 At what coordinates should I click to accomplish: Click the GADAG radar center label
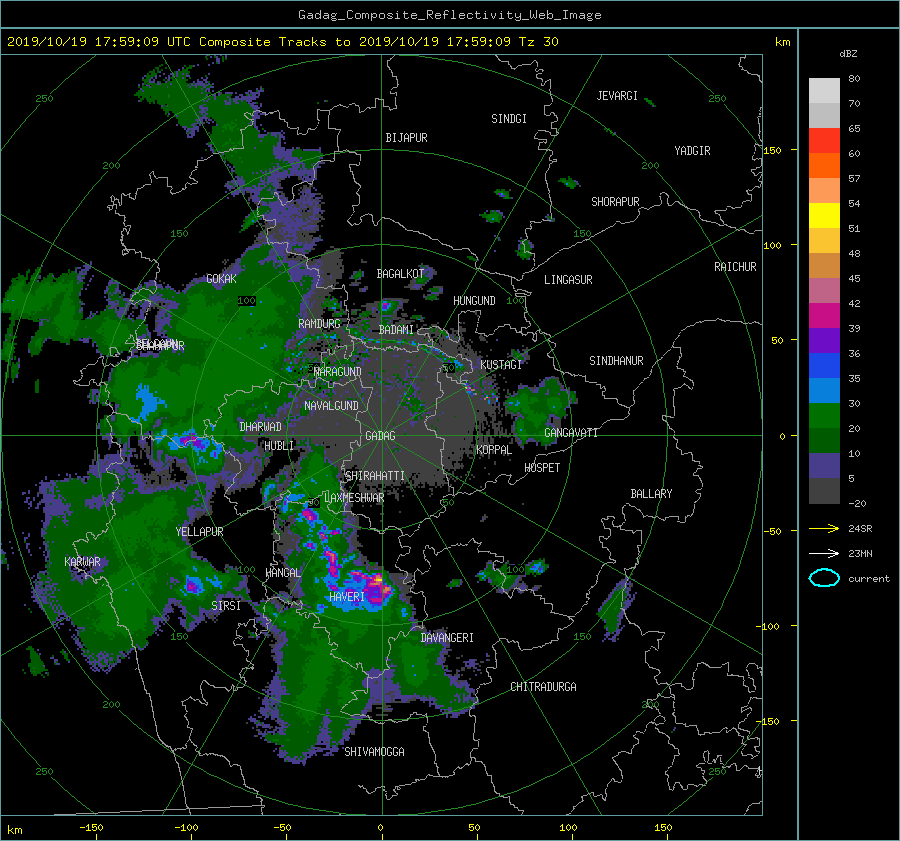(x=380, y=436)
